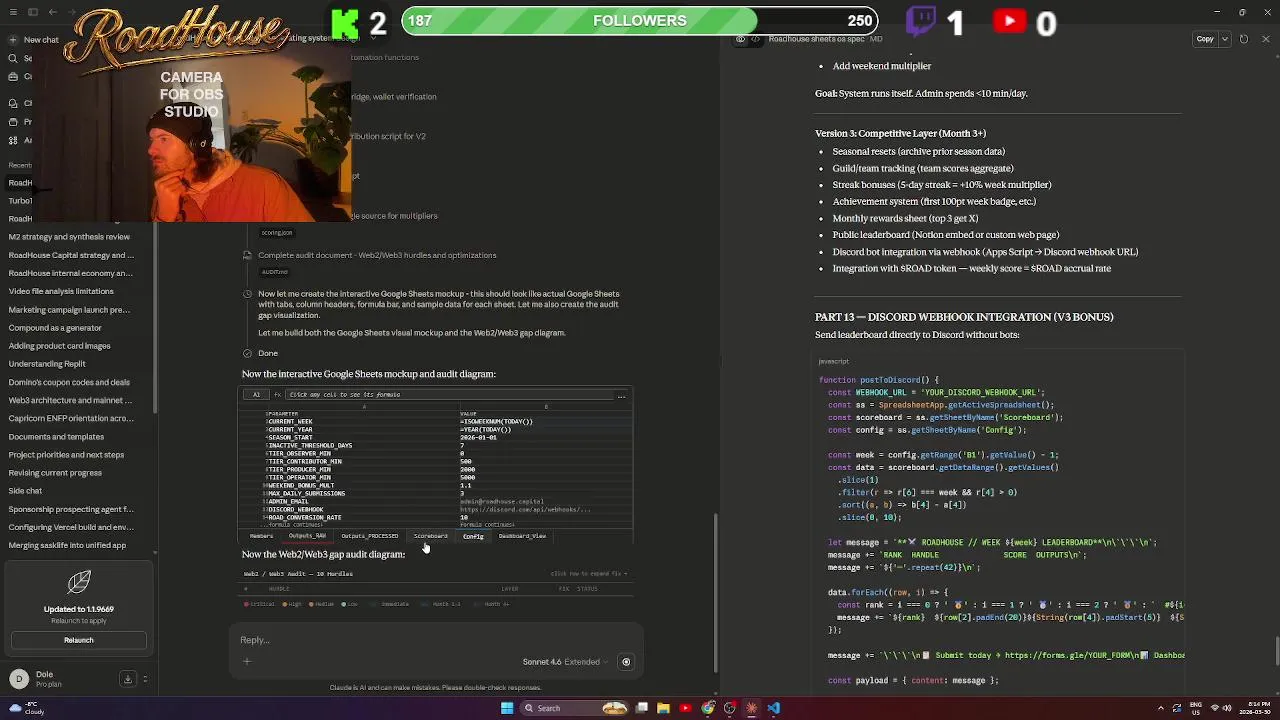Click the download icon next to Dole
Image resolution: width=1280 pixels, height=720 pixels.
128,679
